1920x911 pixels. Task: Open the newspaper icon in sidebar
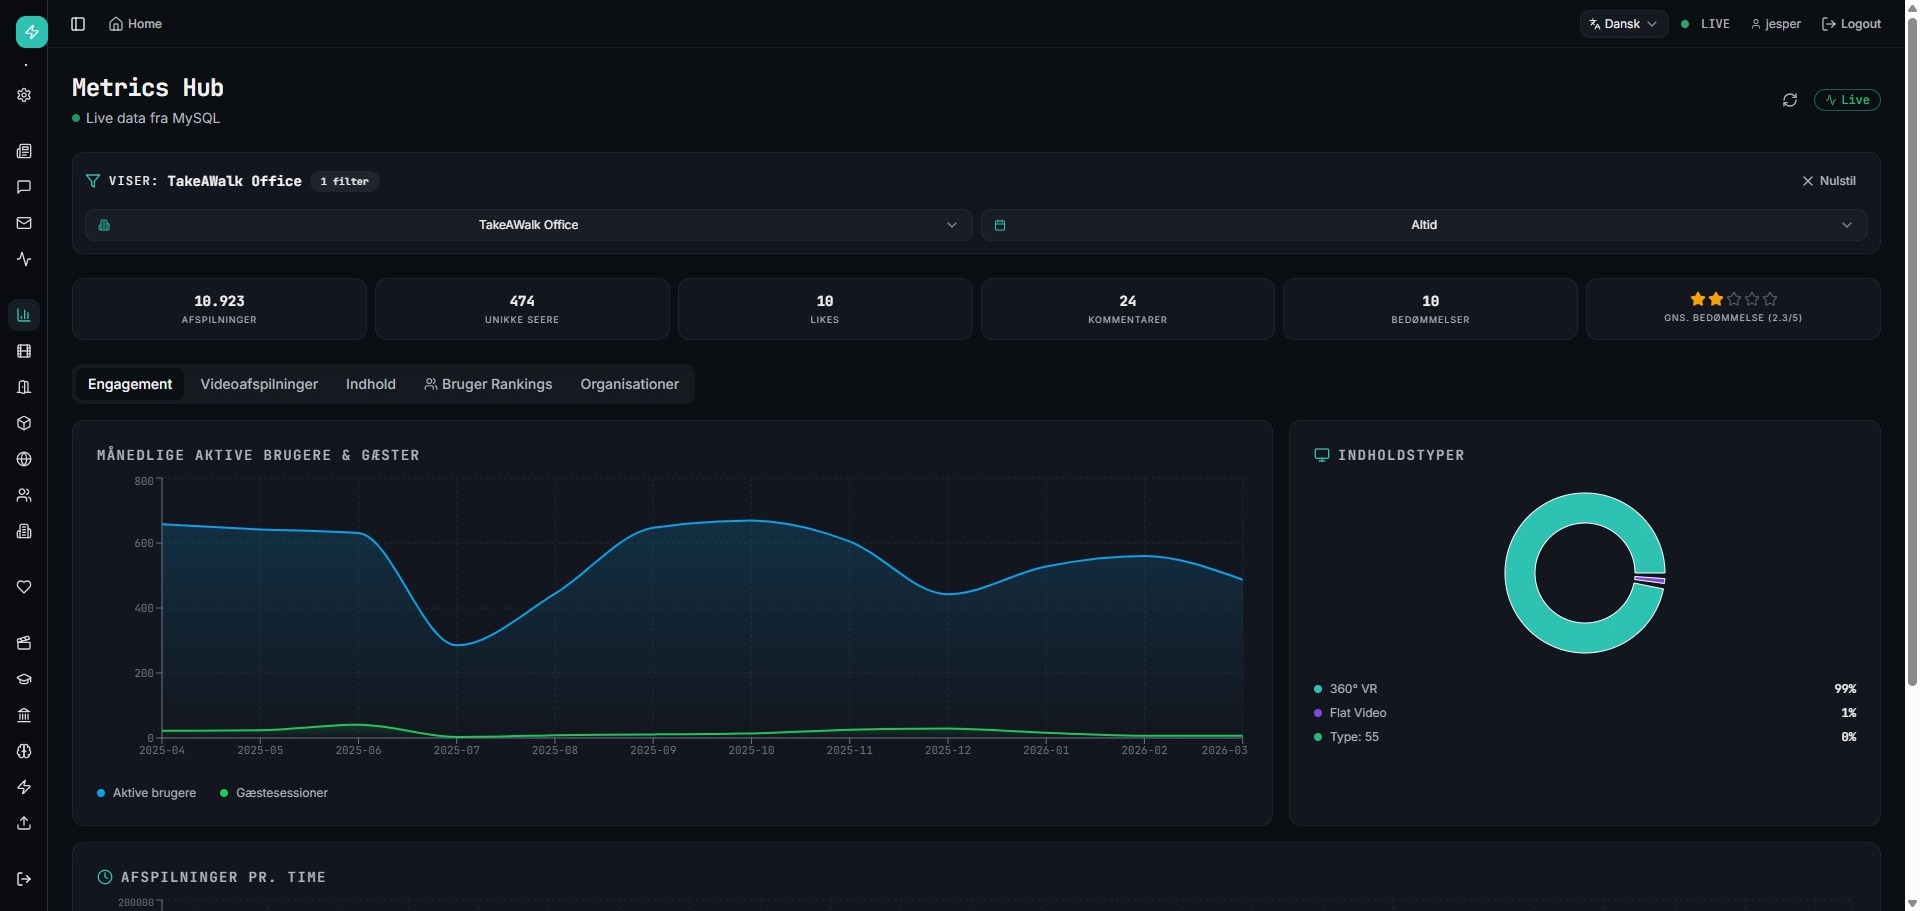pyautogui.click(x=24, y=151)
